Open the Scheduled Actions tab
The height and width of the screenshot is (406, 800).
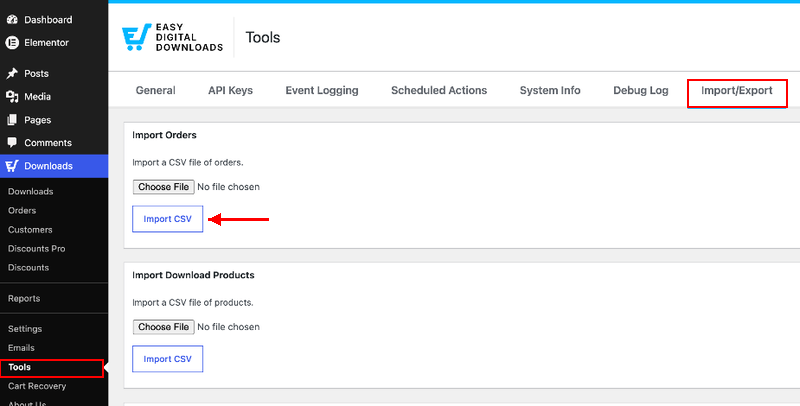tap(439, 91)
